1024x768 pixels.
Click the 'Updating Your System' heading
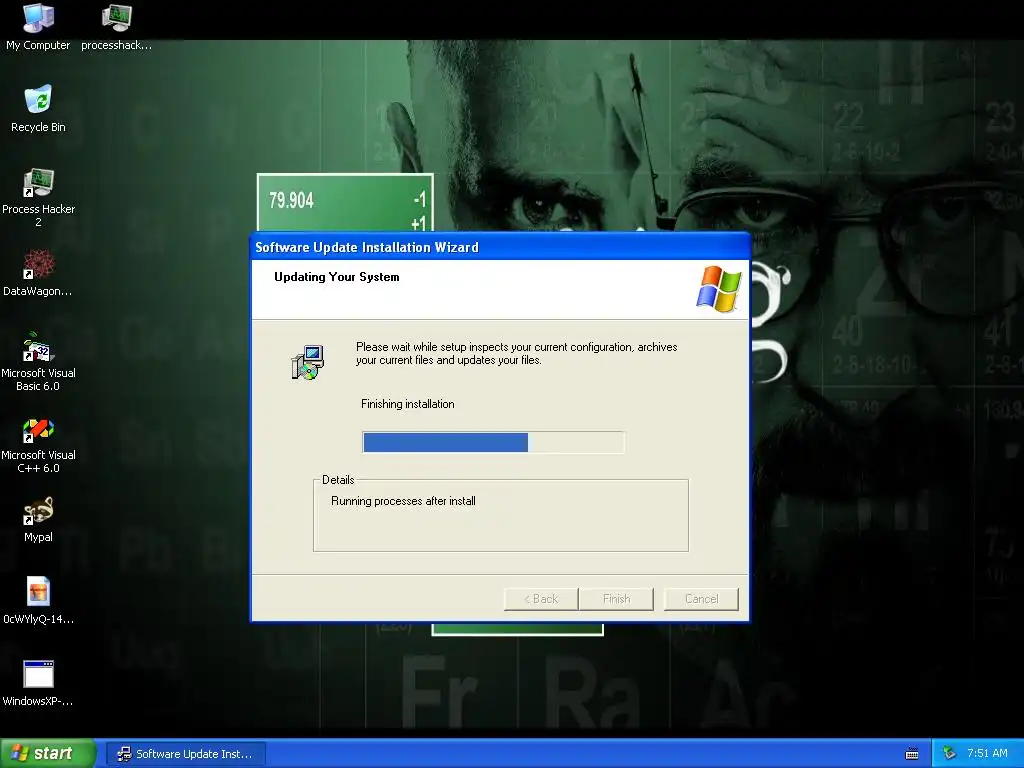pos(336,277)
